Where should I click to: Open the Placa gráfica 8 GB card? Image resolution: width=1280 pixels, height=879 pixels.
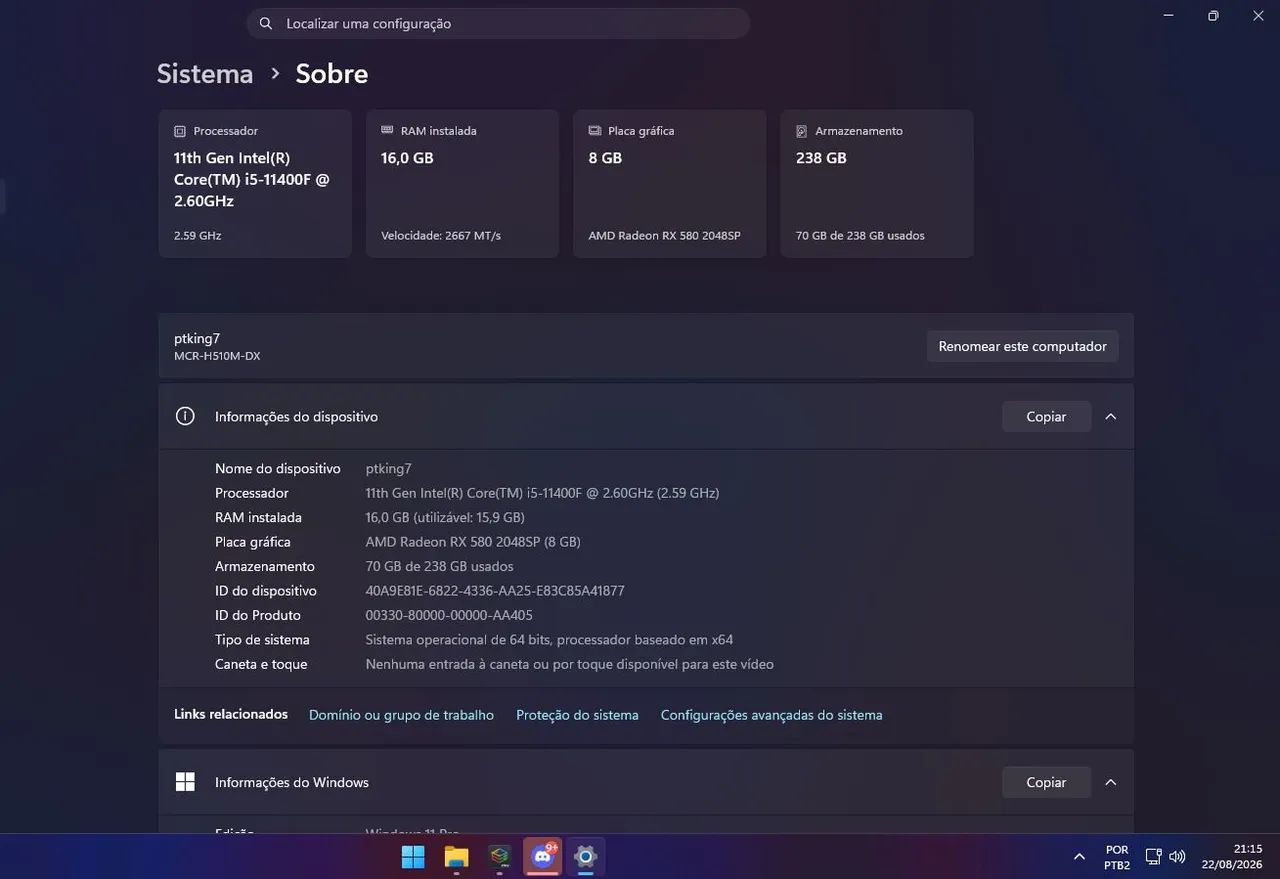coord(670,184)
